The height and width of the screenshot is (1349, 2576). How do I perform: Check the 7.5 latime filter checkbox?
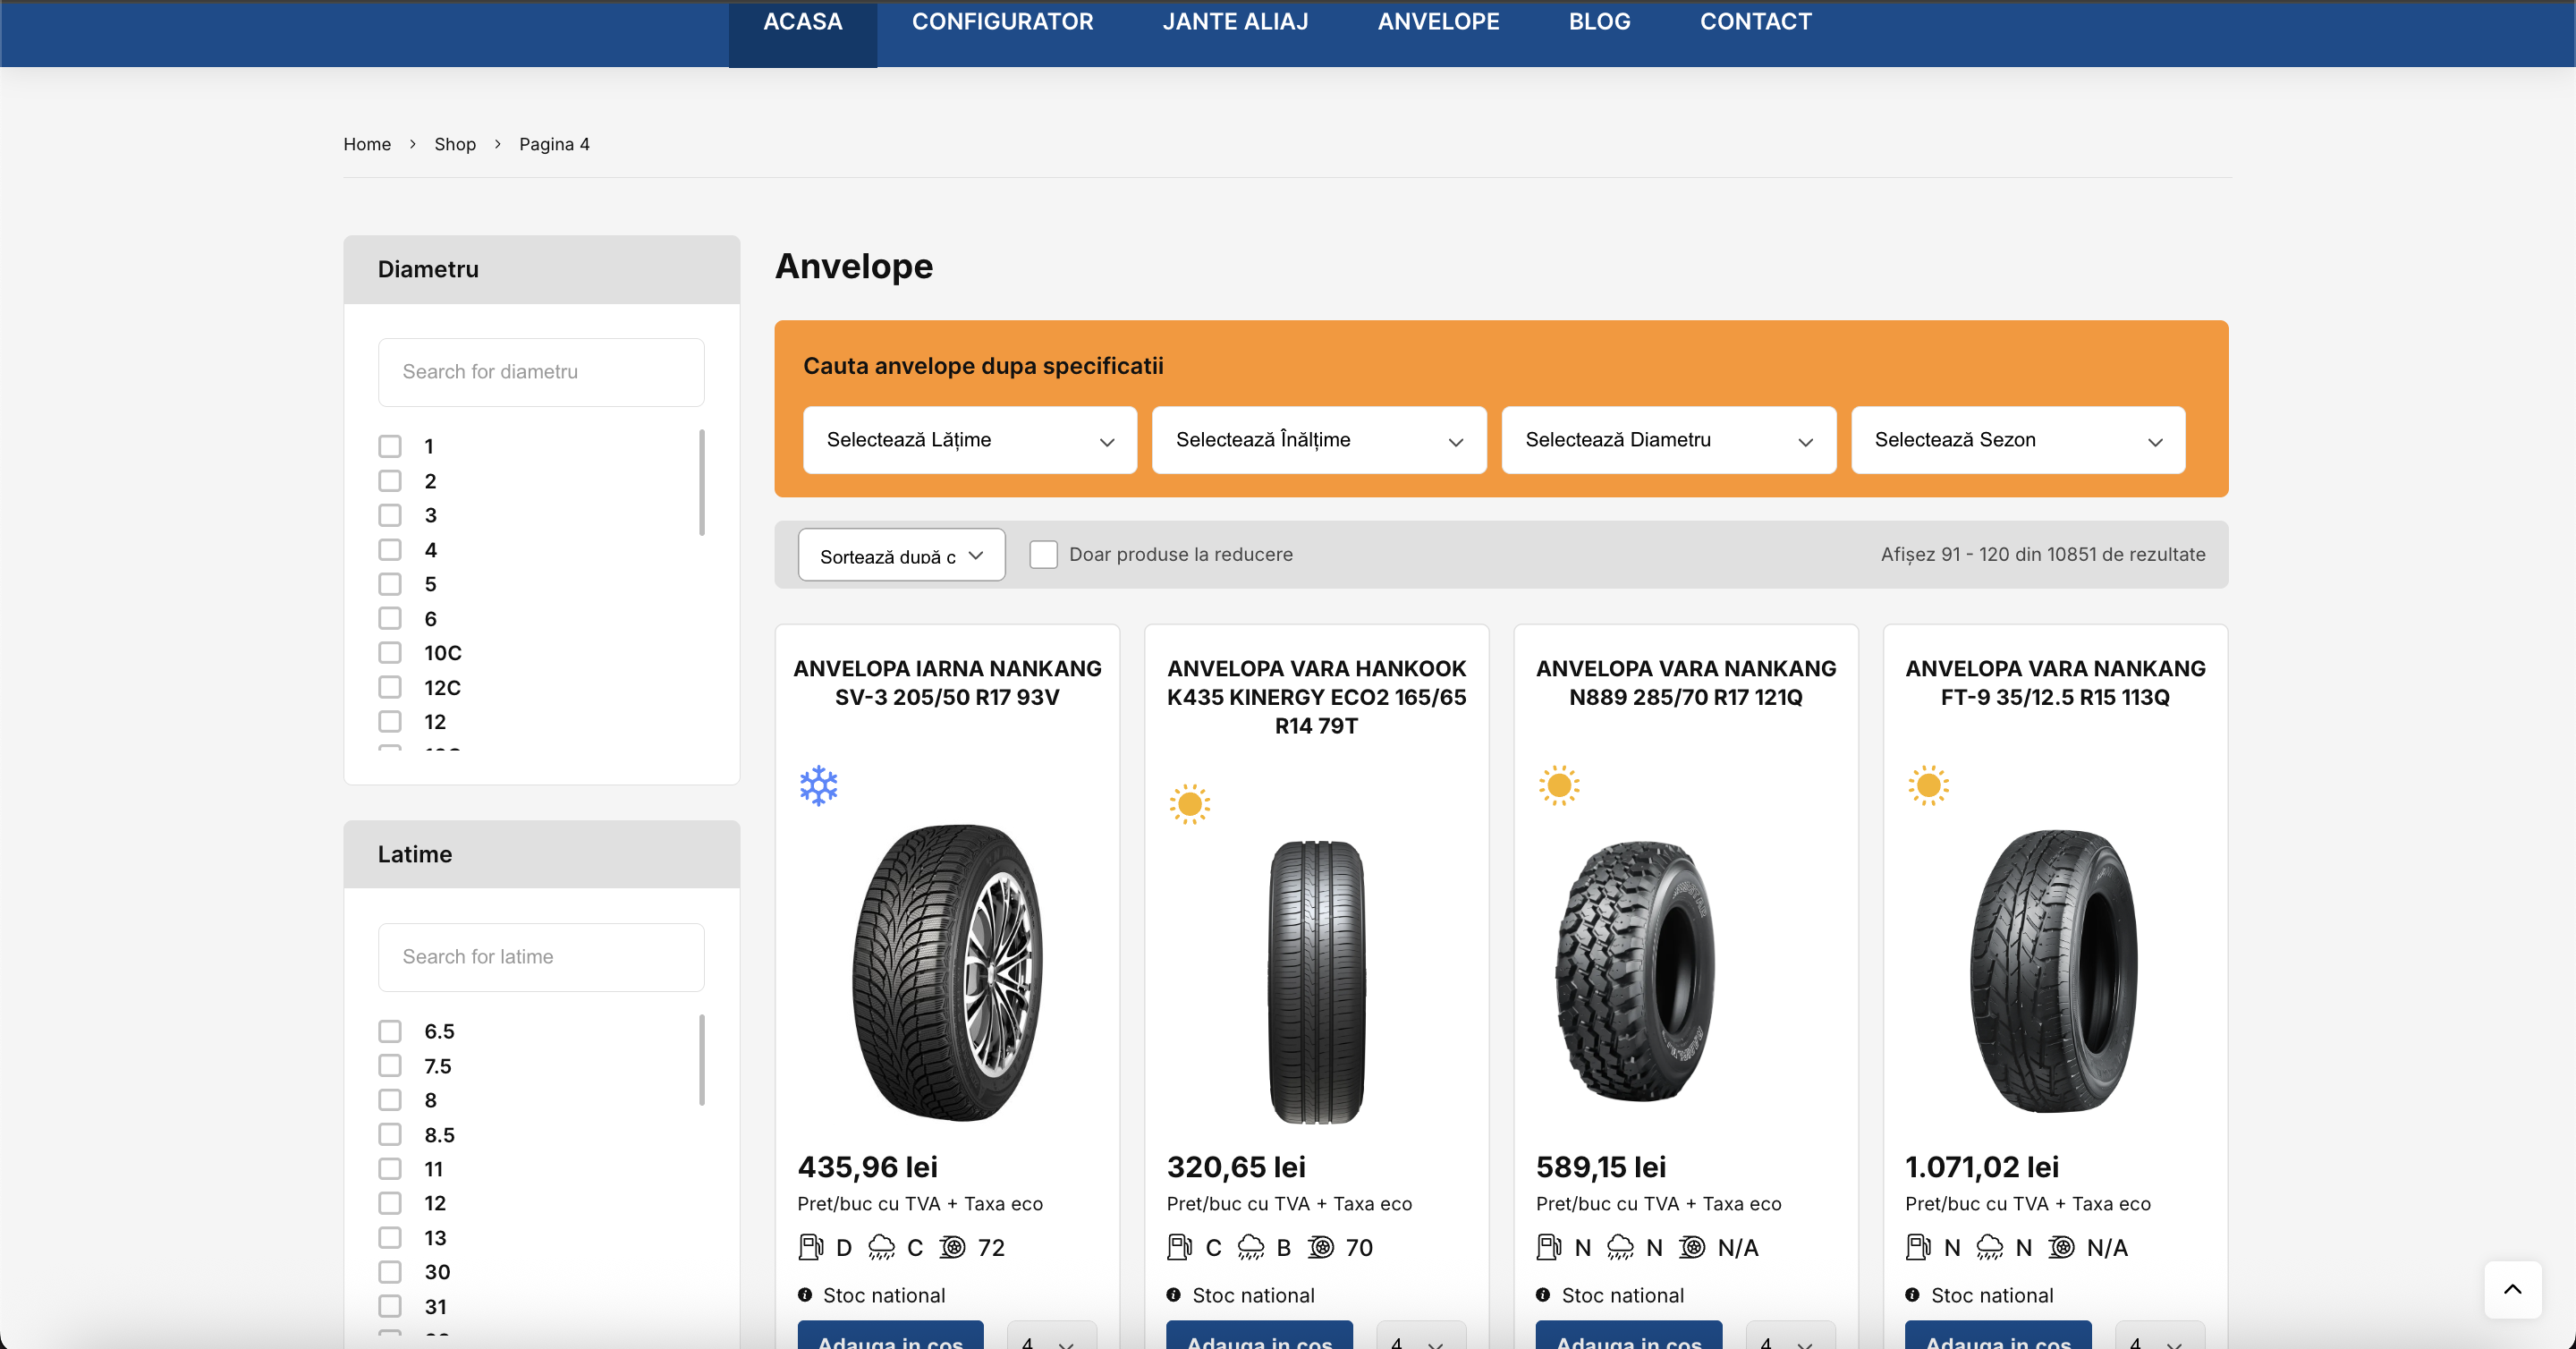tap(390, 1065)
